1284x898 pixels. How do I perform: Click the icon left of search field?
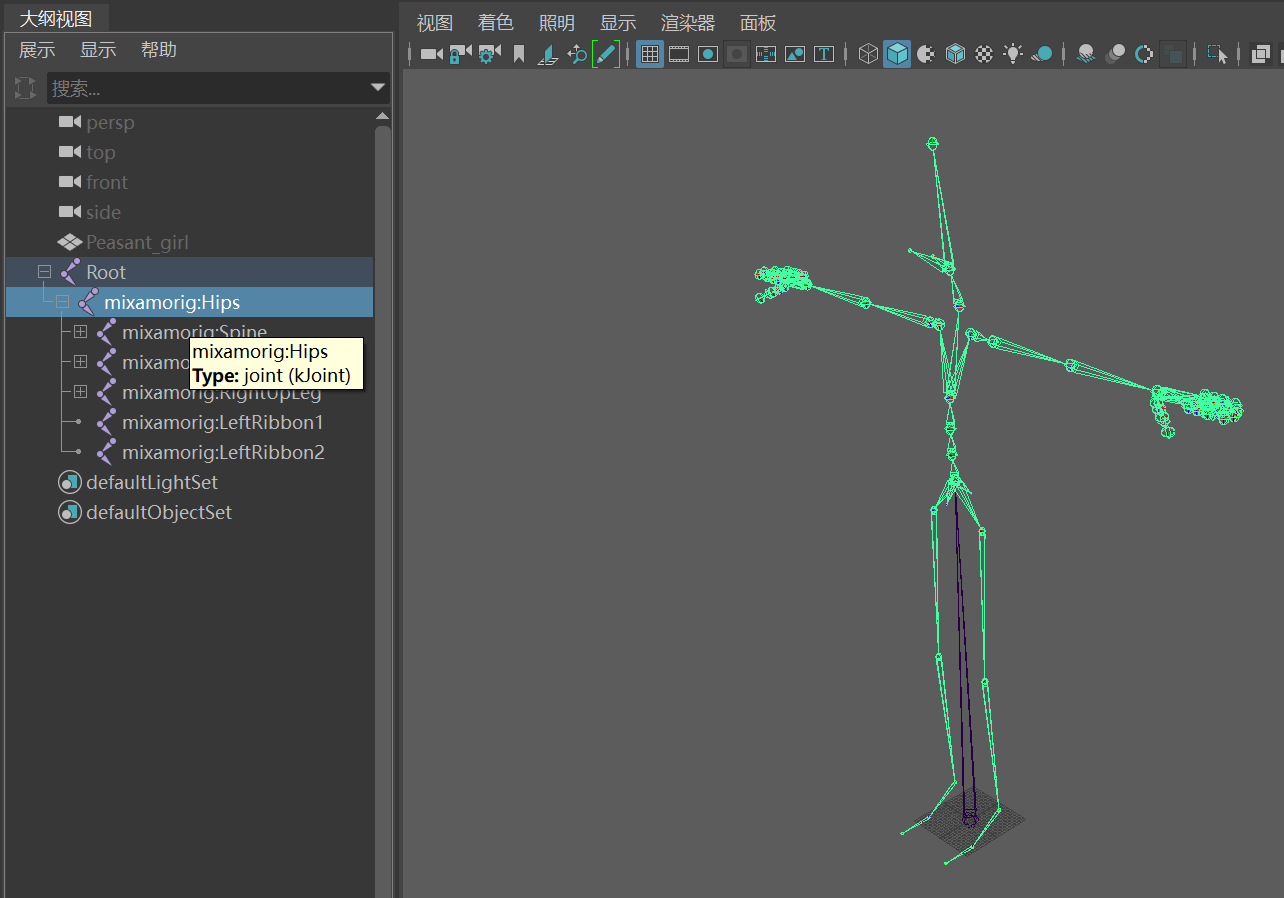[x=25, y=88]
